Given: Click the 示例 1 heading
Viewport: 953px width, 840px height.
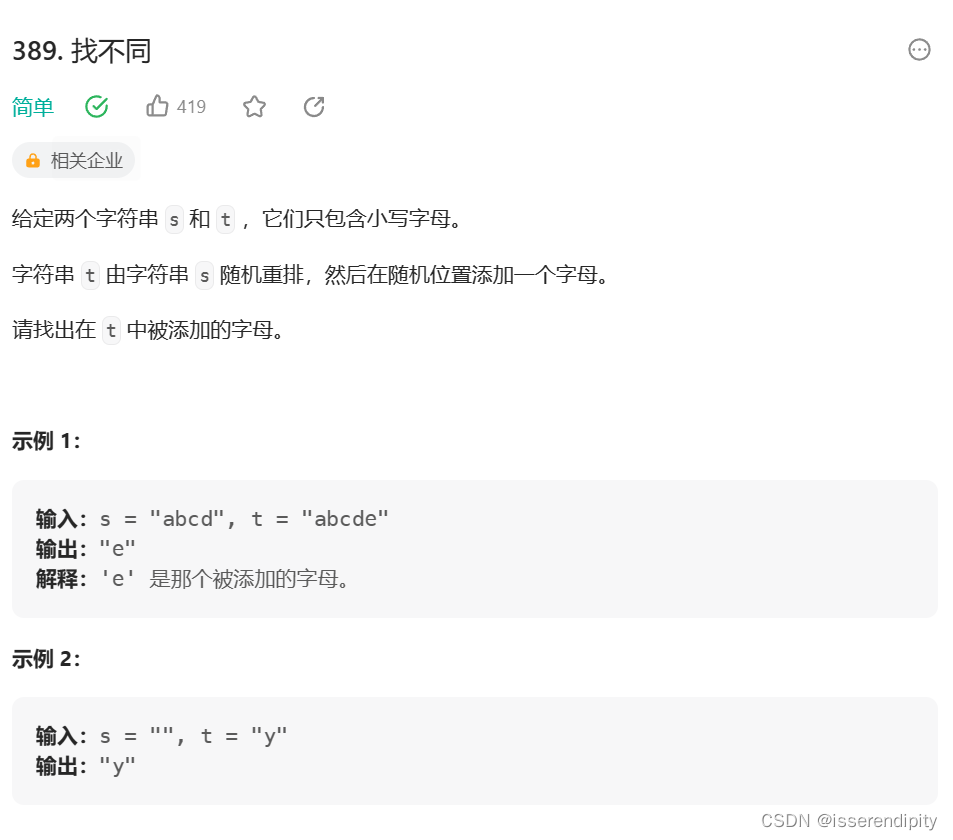Looking at the screenshot, I should tap(46, 441).
